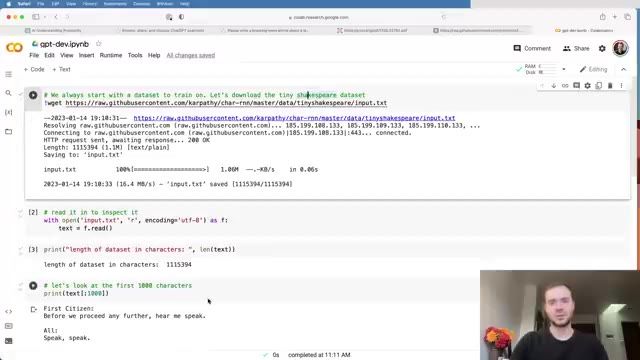Click 'completed at 11:11 AM' status text
Viewport: 640px width, 360px height.
click(319, 355)
